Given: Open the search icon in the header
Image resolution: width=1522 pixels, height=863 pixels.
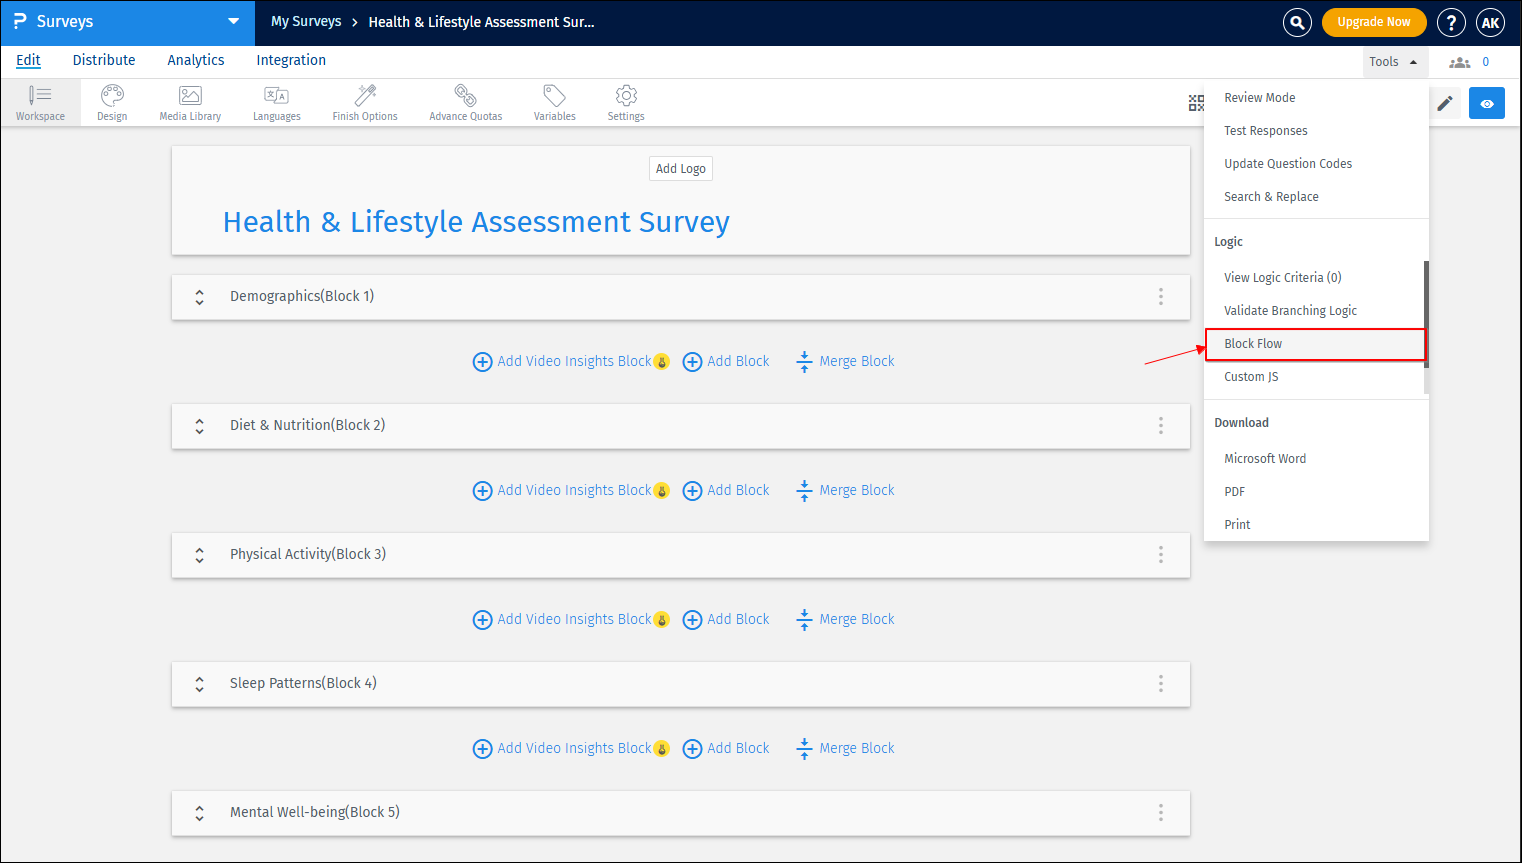Looking at the screenshot, I should [1296, 22].
